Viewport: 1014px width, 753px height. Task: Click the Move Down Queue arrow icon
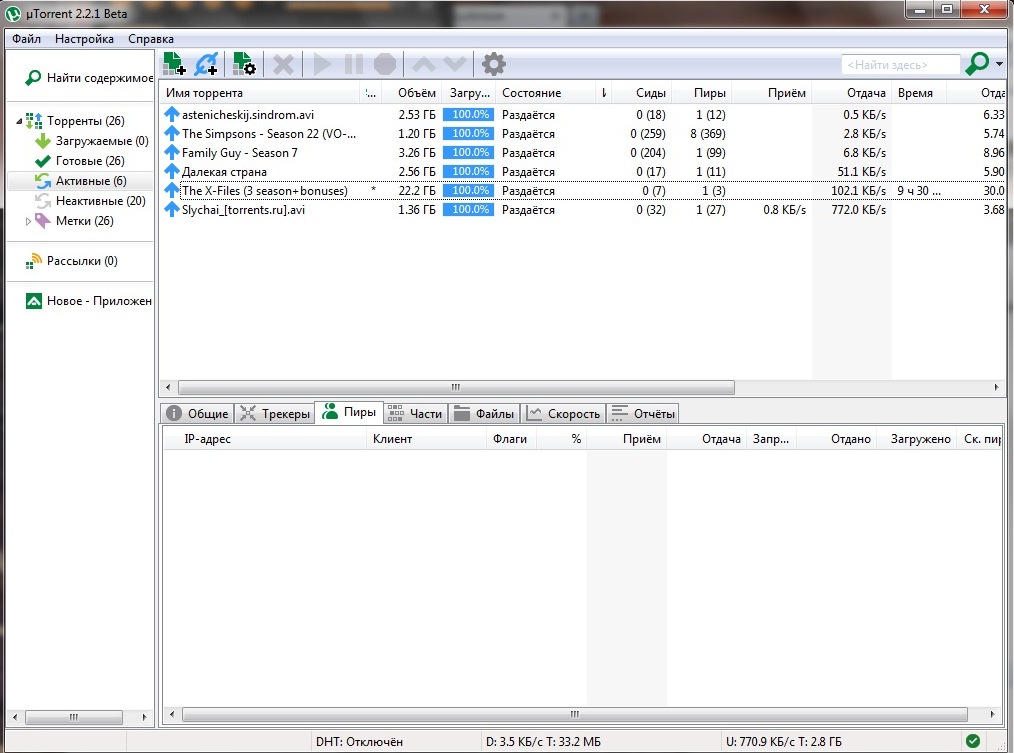[x=455, y=64]
